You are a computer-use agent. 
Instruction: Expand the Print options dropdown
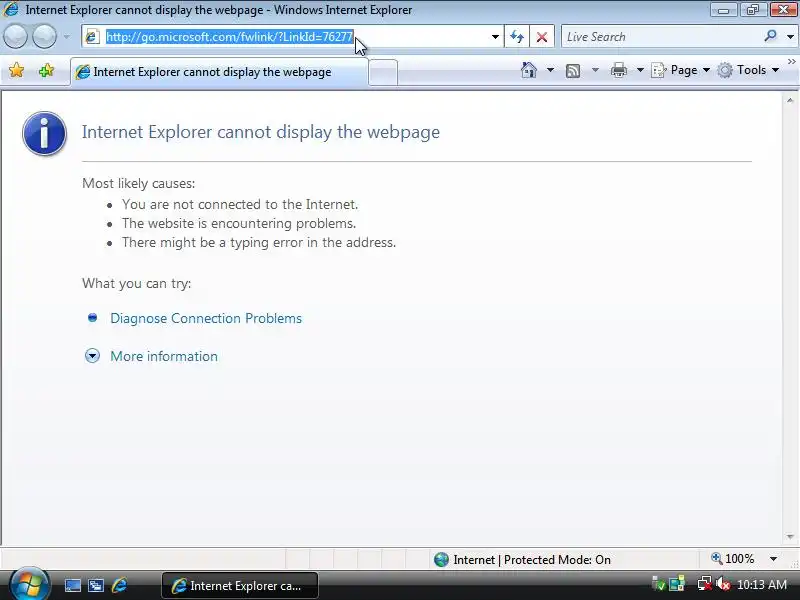pyautogui.click(x=640, y=70)
